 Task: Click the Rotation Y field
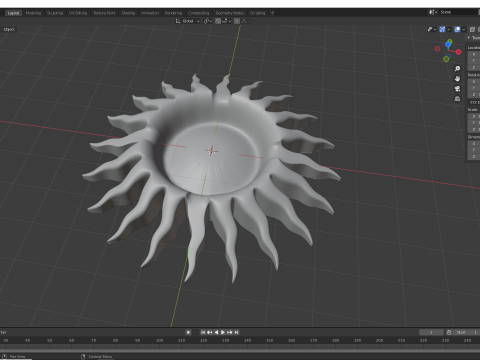click(x=474, y=88)
